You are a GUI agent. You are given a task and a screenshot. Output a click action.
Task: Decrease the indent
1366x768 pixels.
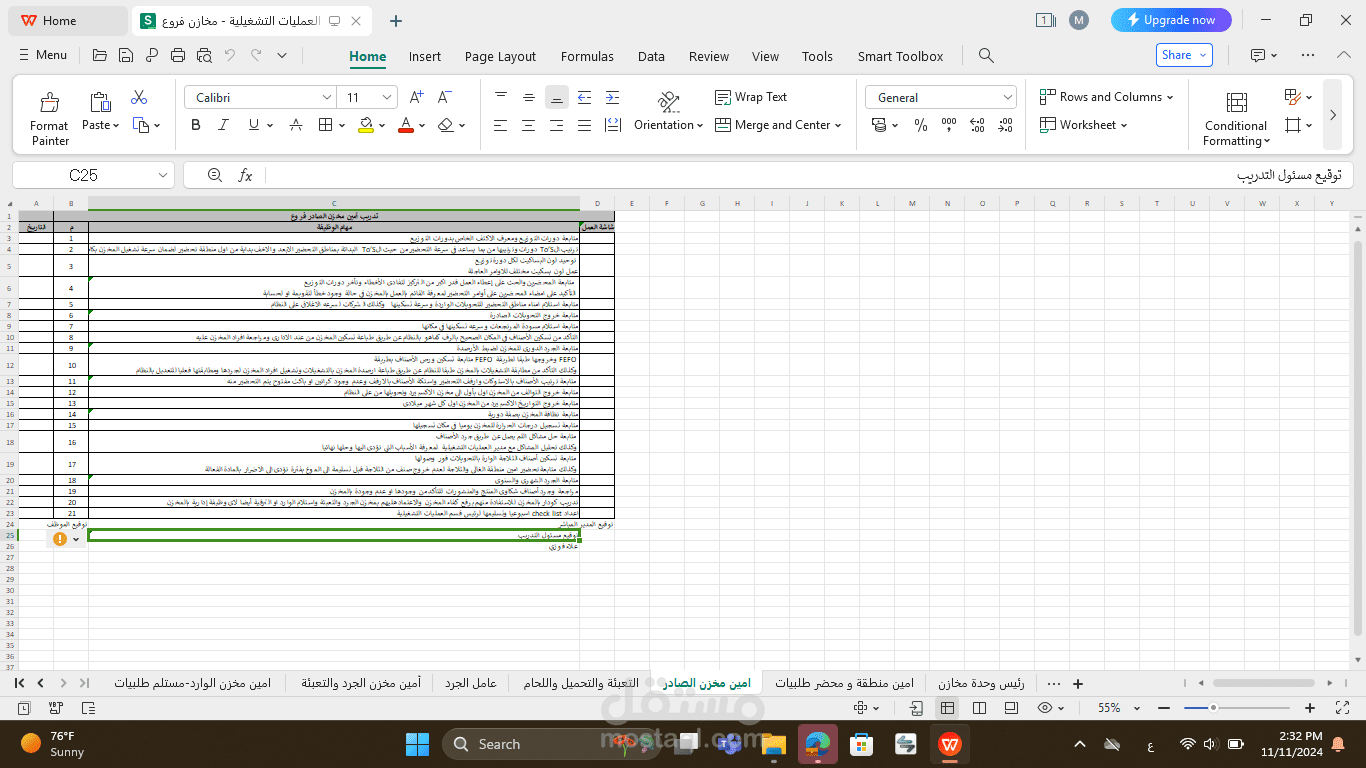pos(585,97)
